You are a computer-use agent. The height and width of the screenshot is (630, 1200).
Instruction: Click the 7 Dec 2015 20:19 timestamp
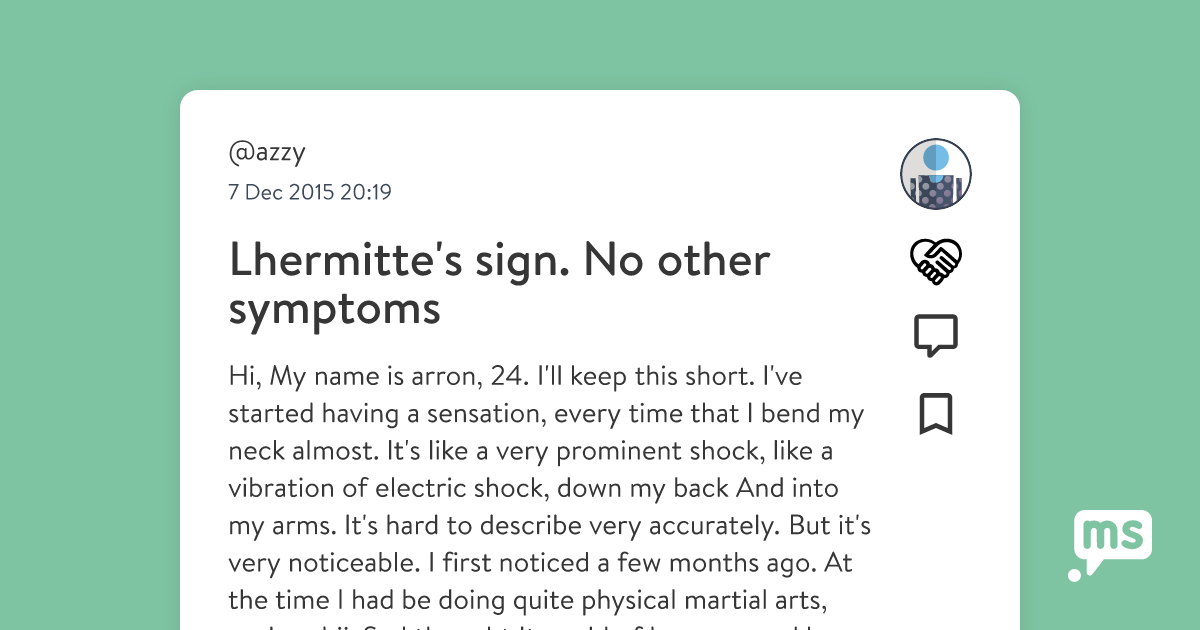[310, 192]
